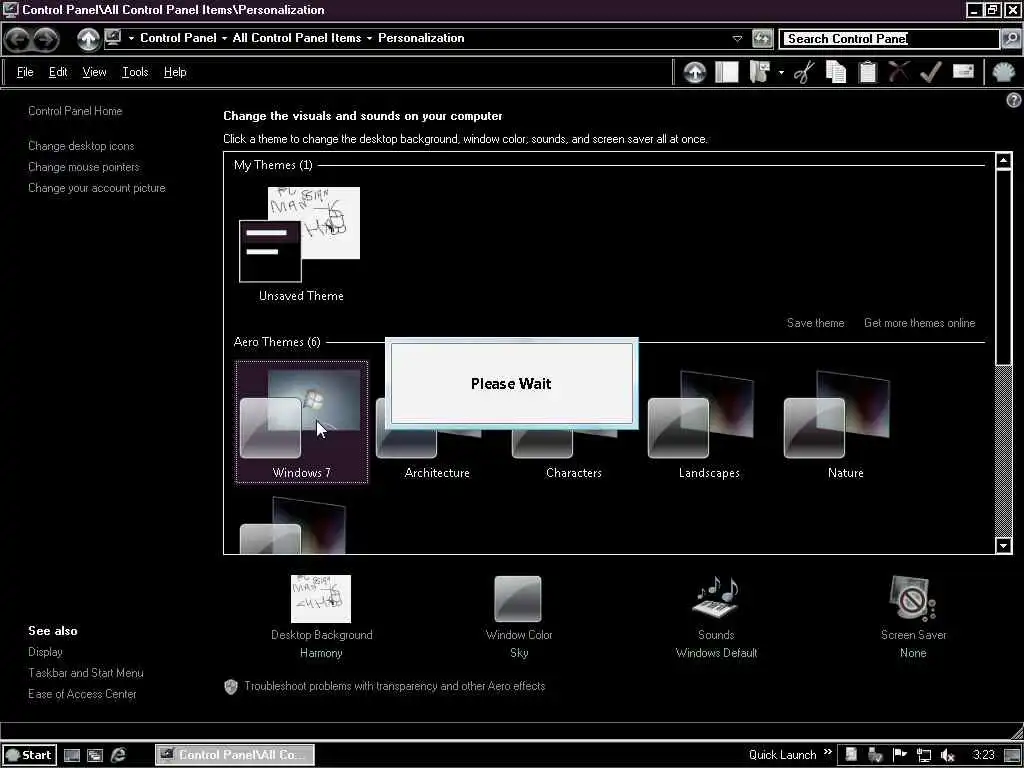Click Troubleshoot problems with transparency link
Screen dimensions: 1024x768
pyautogui.click(x=394, y=686)
